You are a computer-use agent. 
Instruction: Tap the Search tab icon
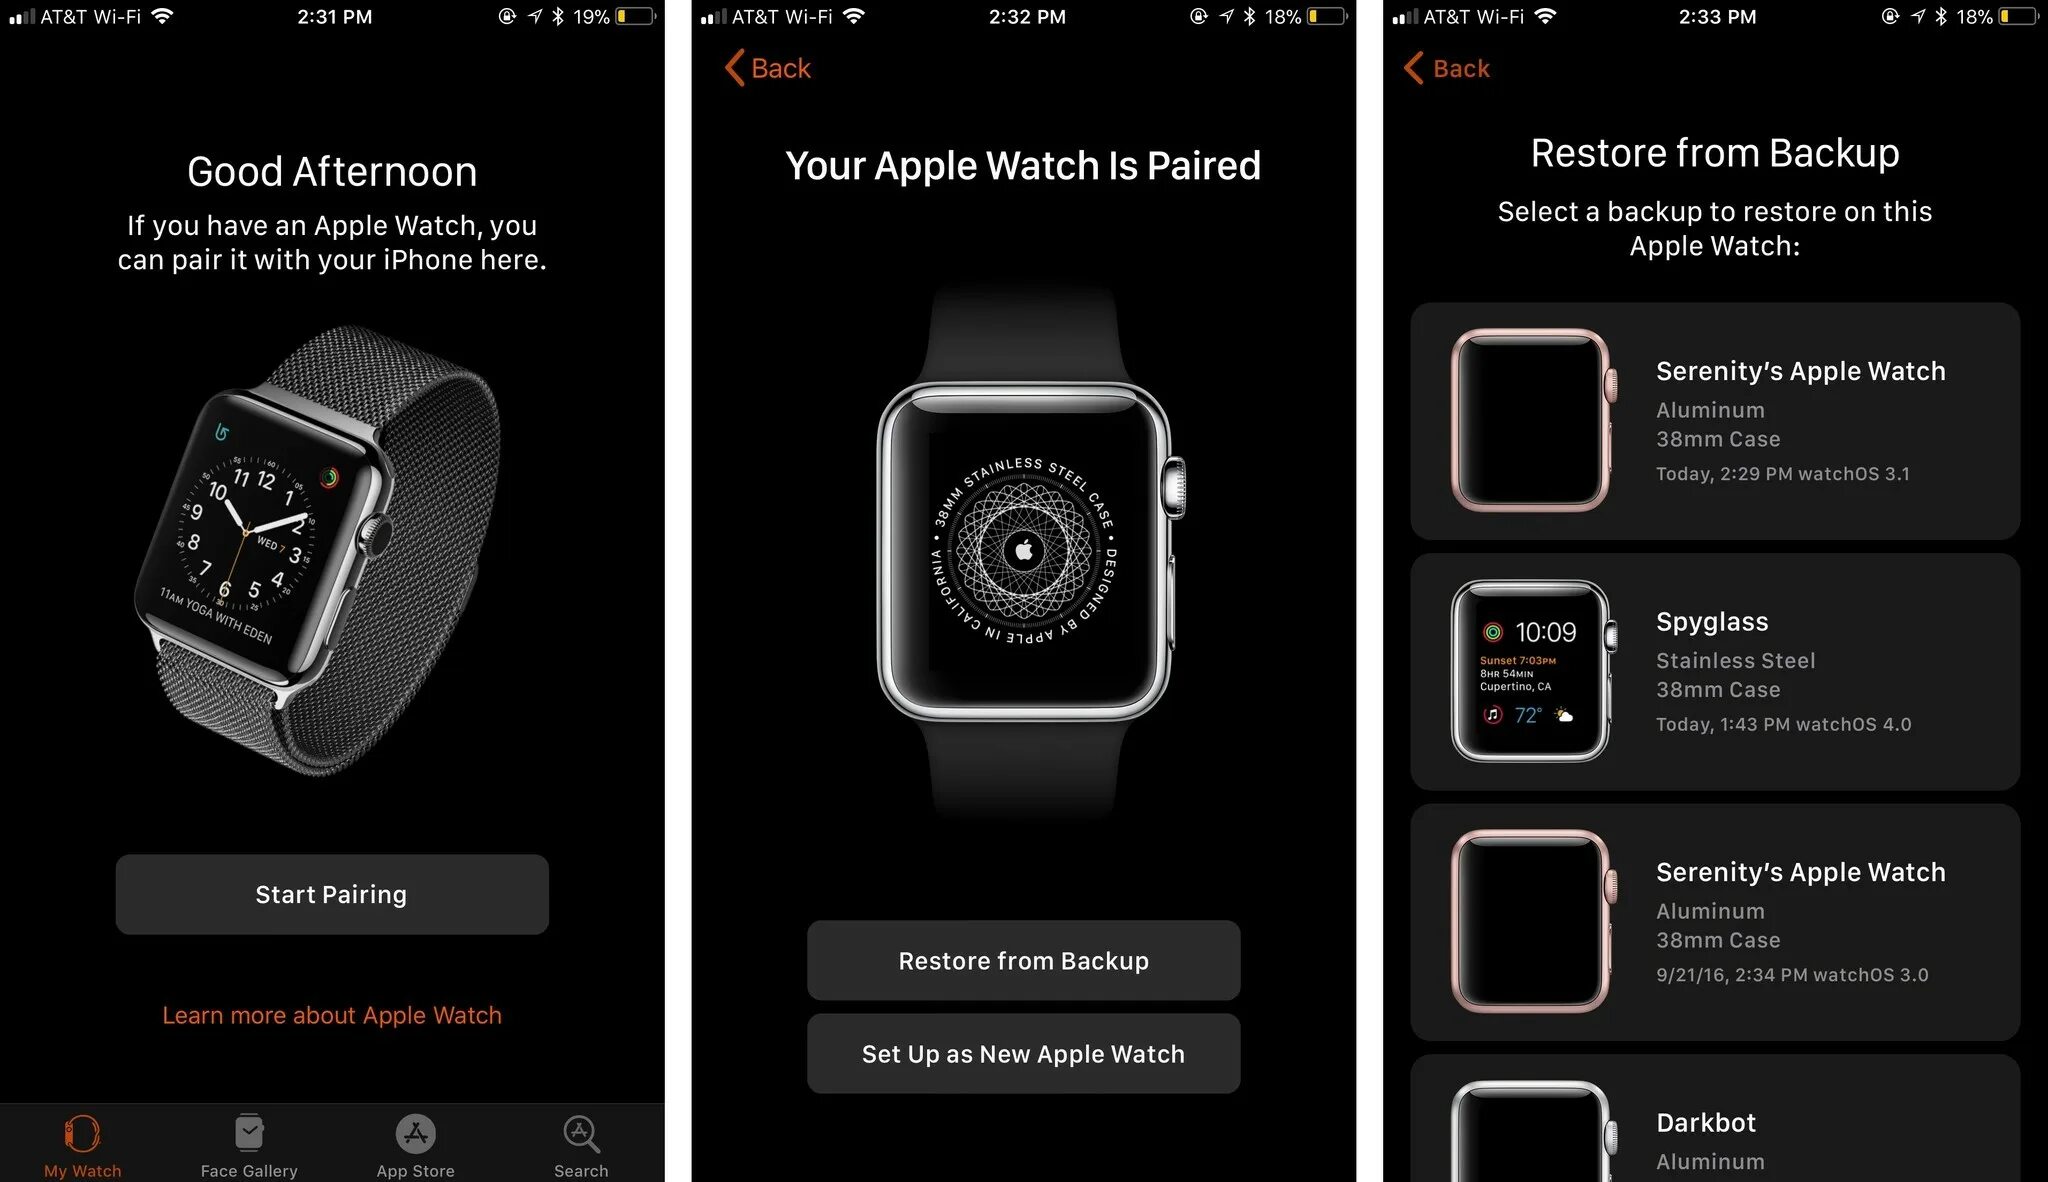coord(580,1134)
